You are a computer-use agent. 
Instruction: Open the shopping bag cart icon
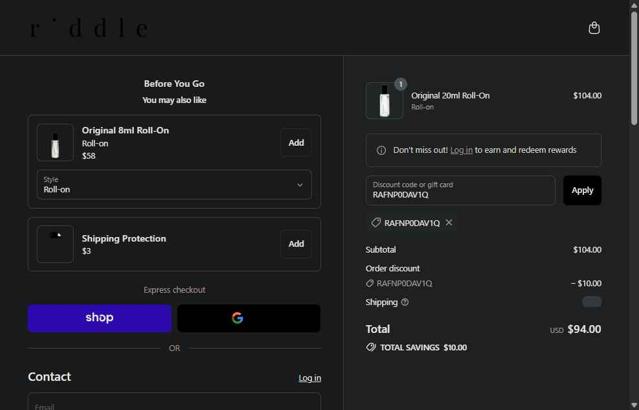click(x=594, y=28)
